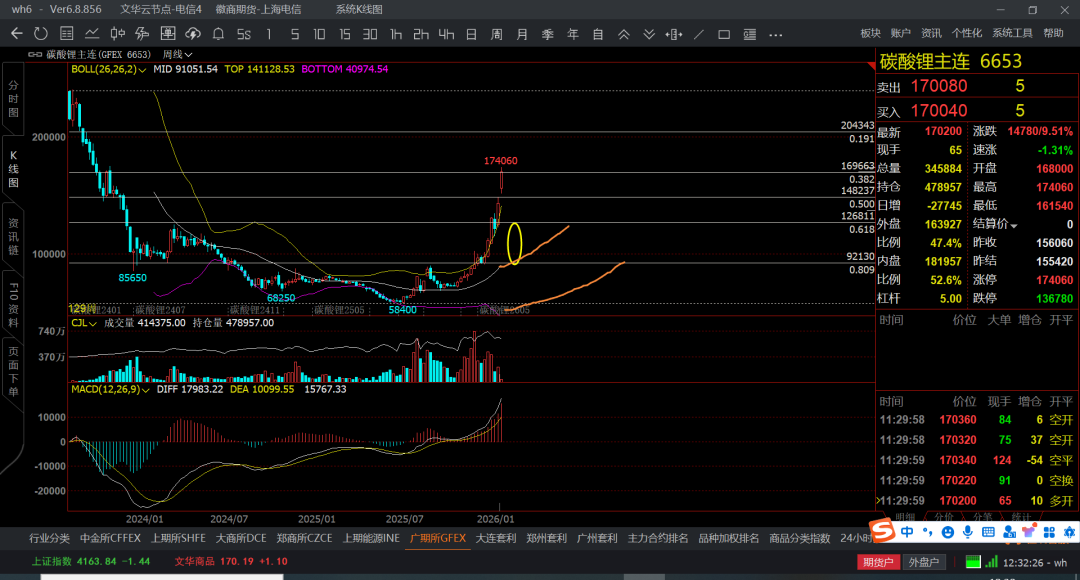Open the 结算价 dropdown arrow

pos(1014,225)
